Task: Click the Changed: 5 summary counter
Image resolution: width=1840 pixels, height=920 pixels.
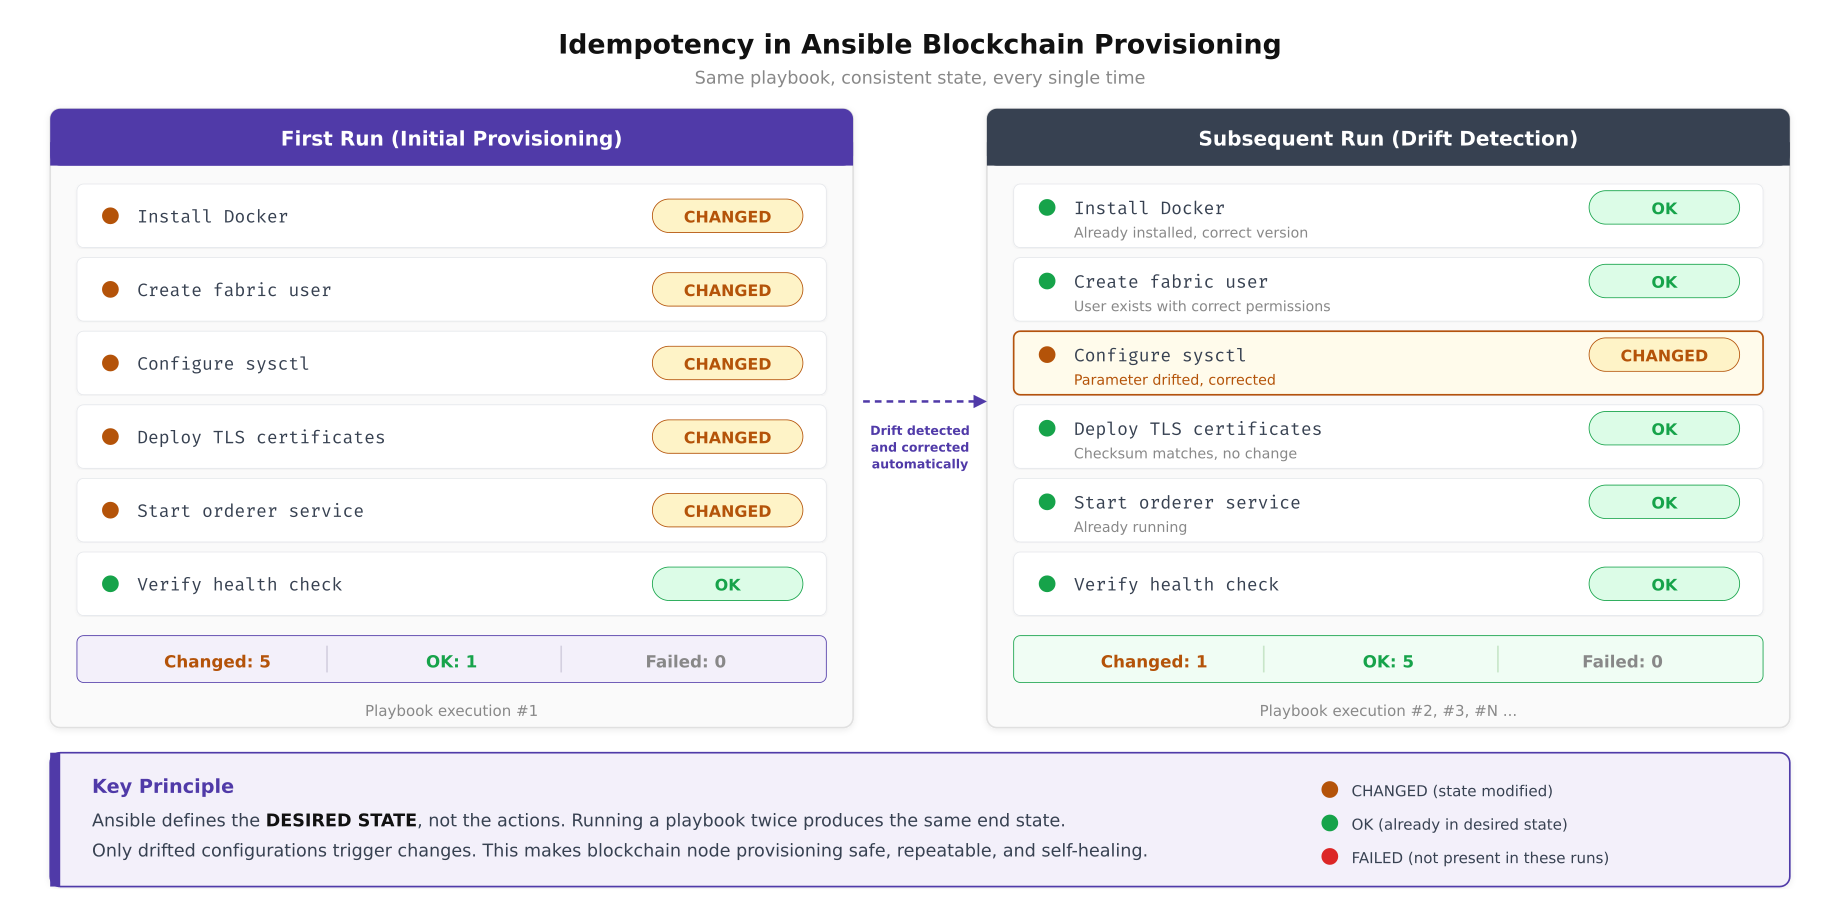Action: 217,661
